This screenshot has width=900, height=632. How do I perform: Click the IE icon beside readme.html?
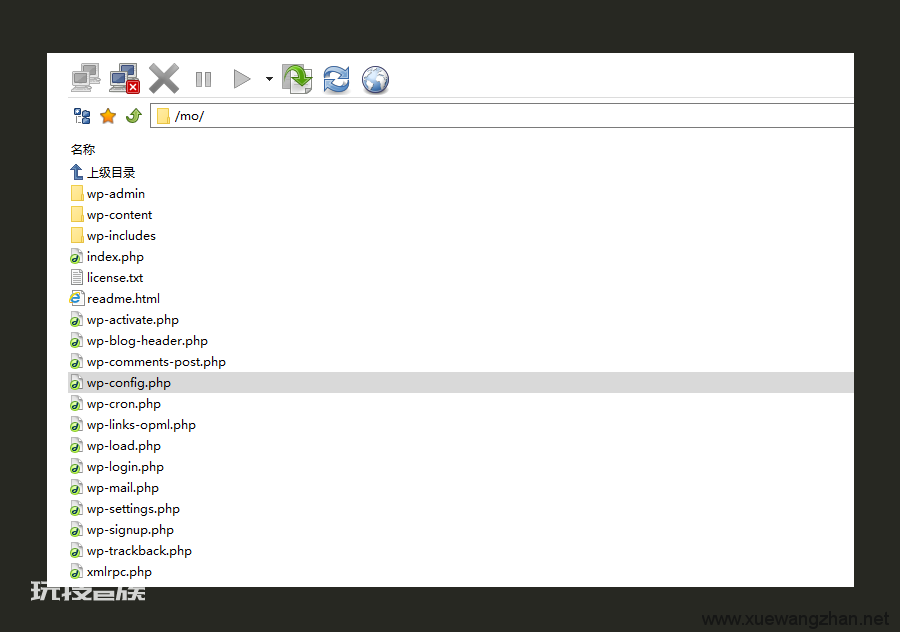pos(76,298)
